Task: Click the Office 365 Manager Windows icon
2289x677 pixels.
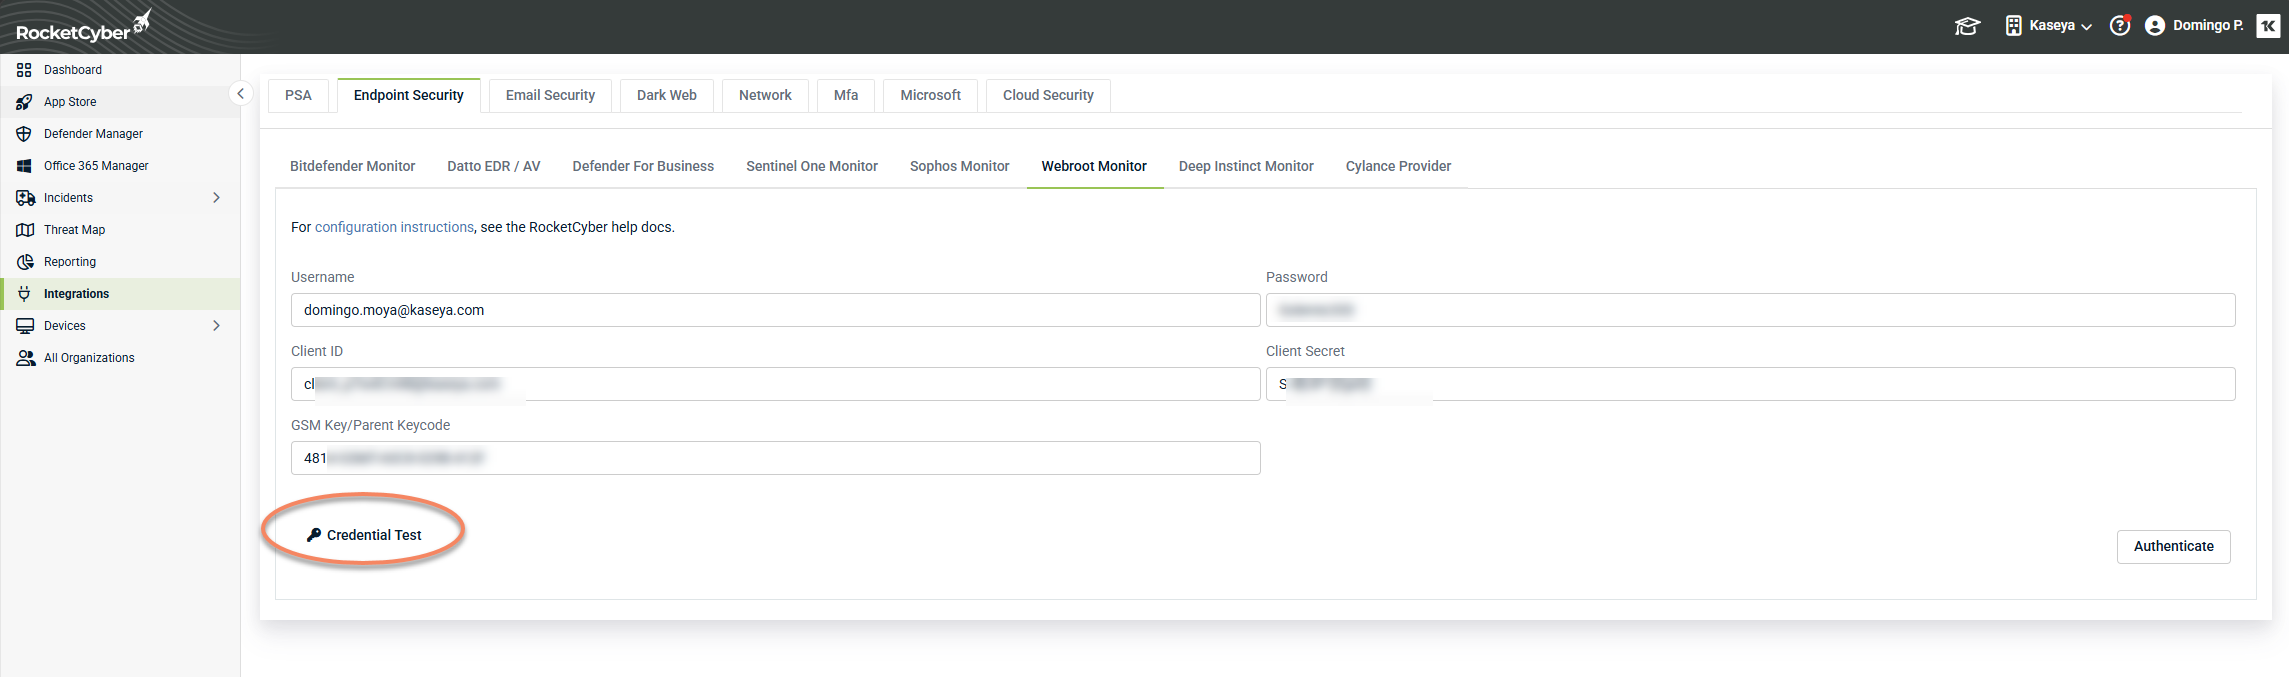Action: [24, 166]
